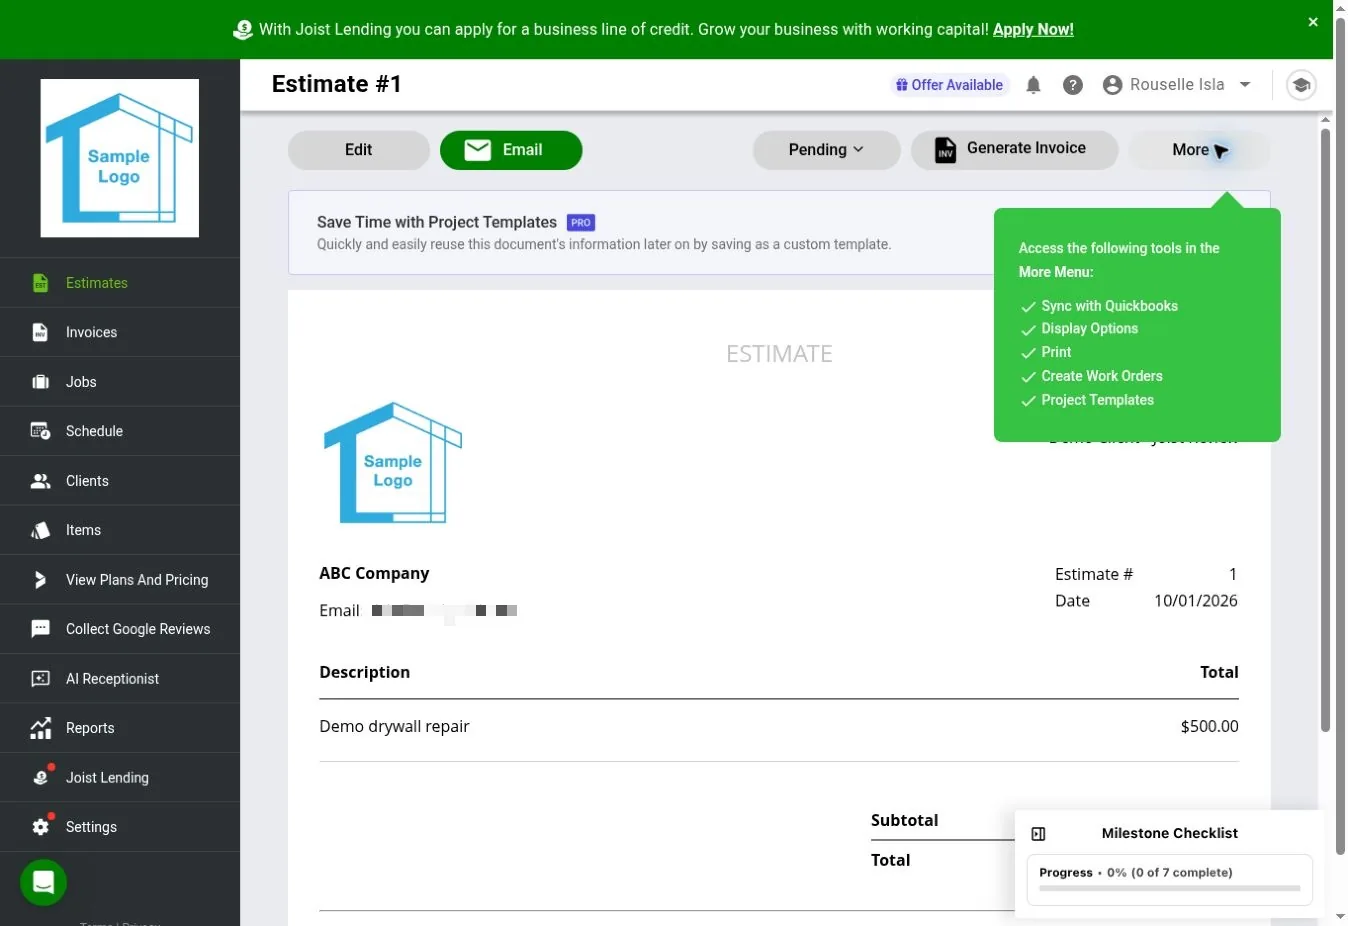Screen dimensions: 1348x926
Task: Open the help question mark icon
Action: click(1073, 85)
